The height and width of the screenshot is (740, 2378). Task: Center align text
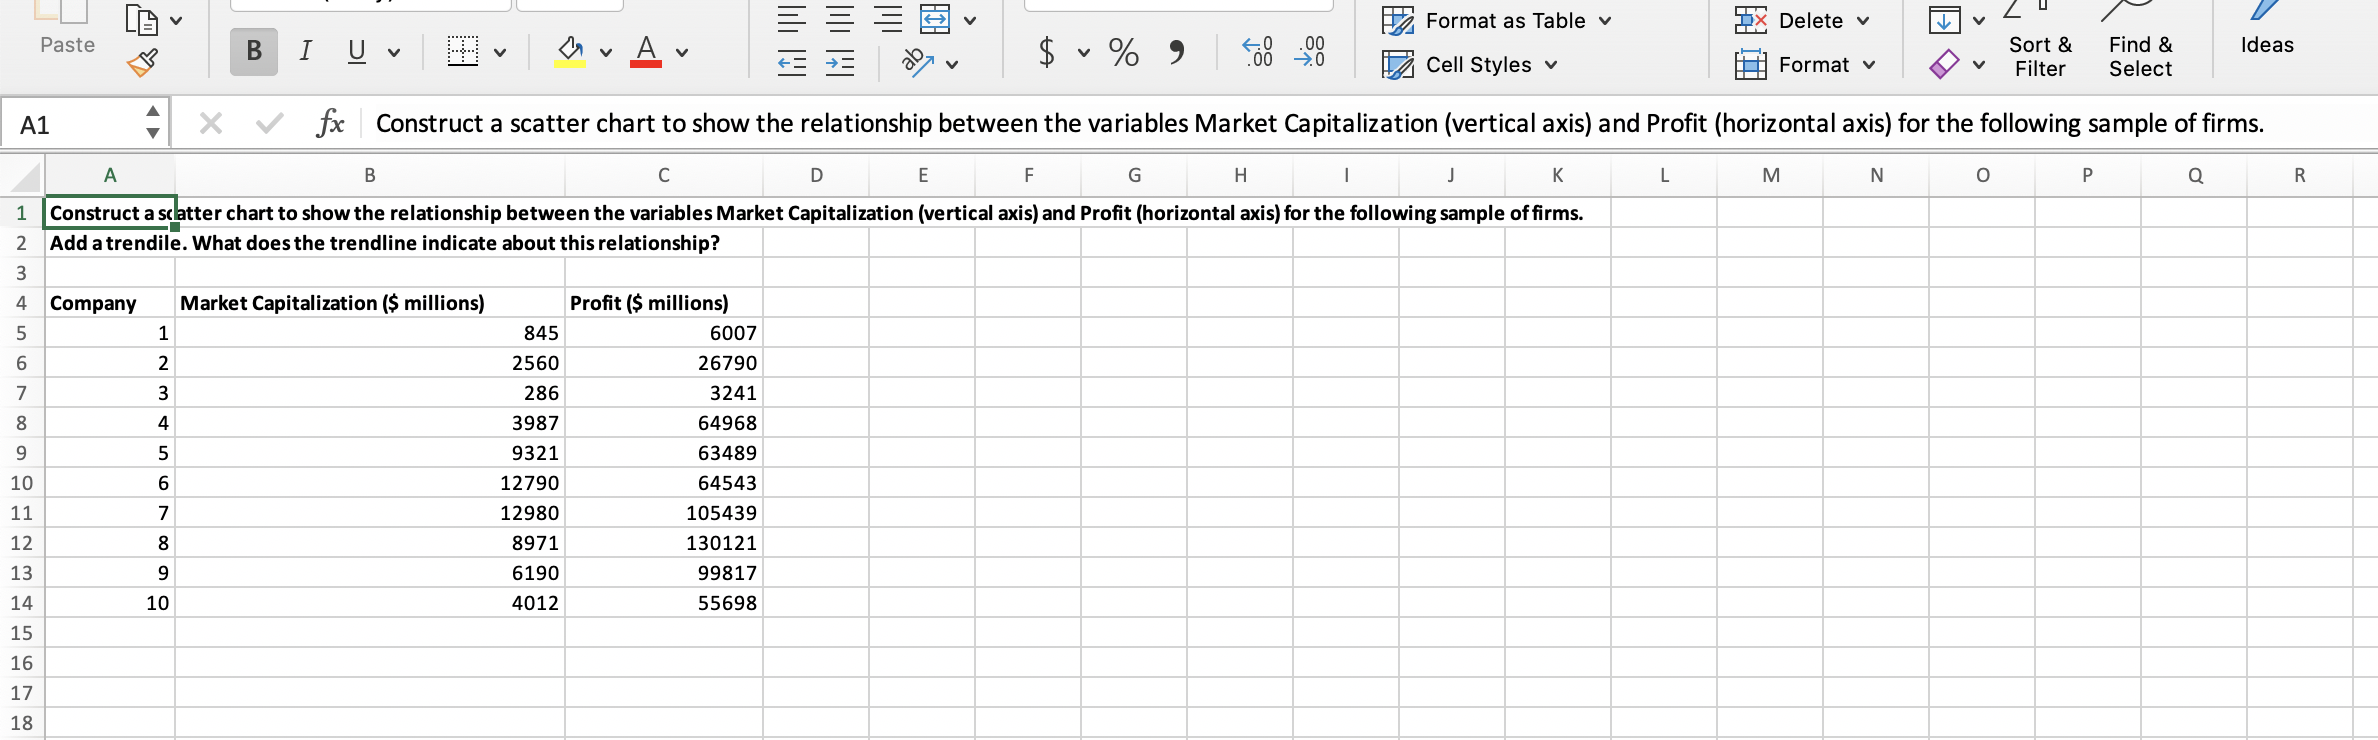(840, 19)
